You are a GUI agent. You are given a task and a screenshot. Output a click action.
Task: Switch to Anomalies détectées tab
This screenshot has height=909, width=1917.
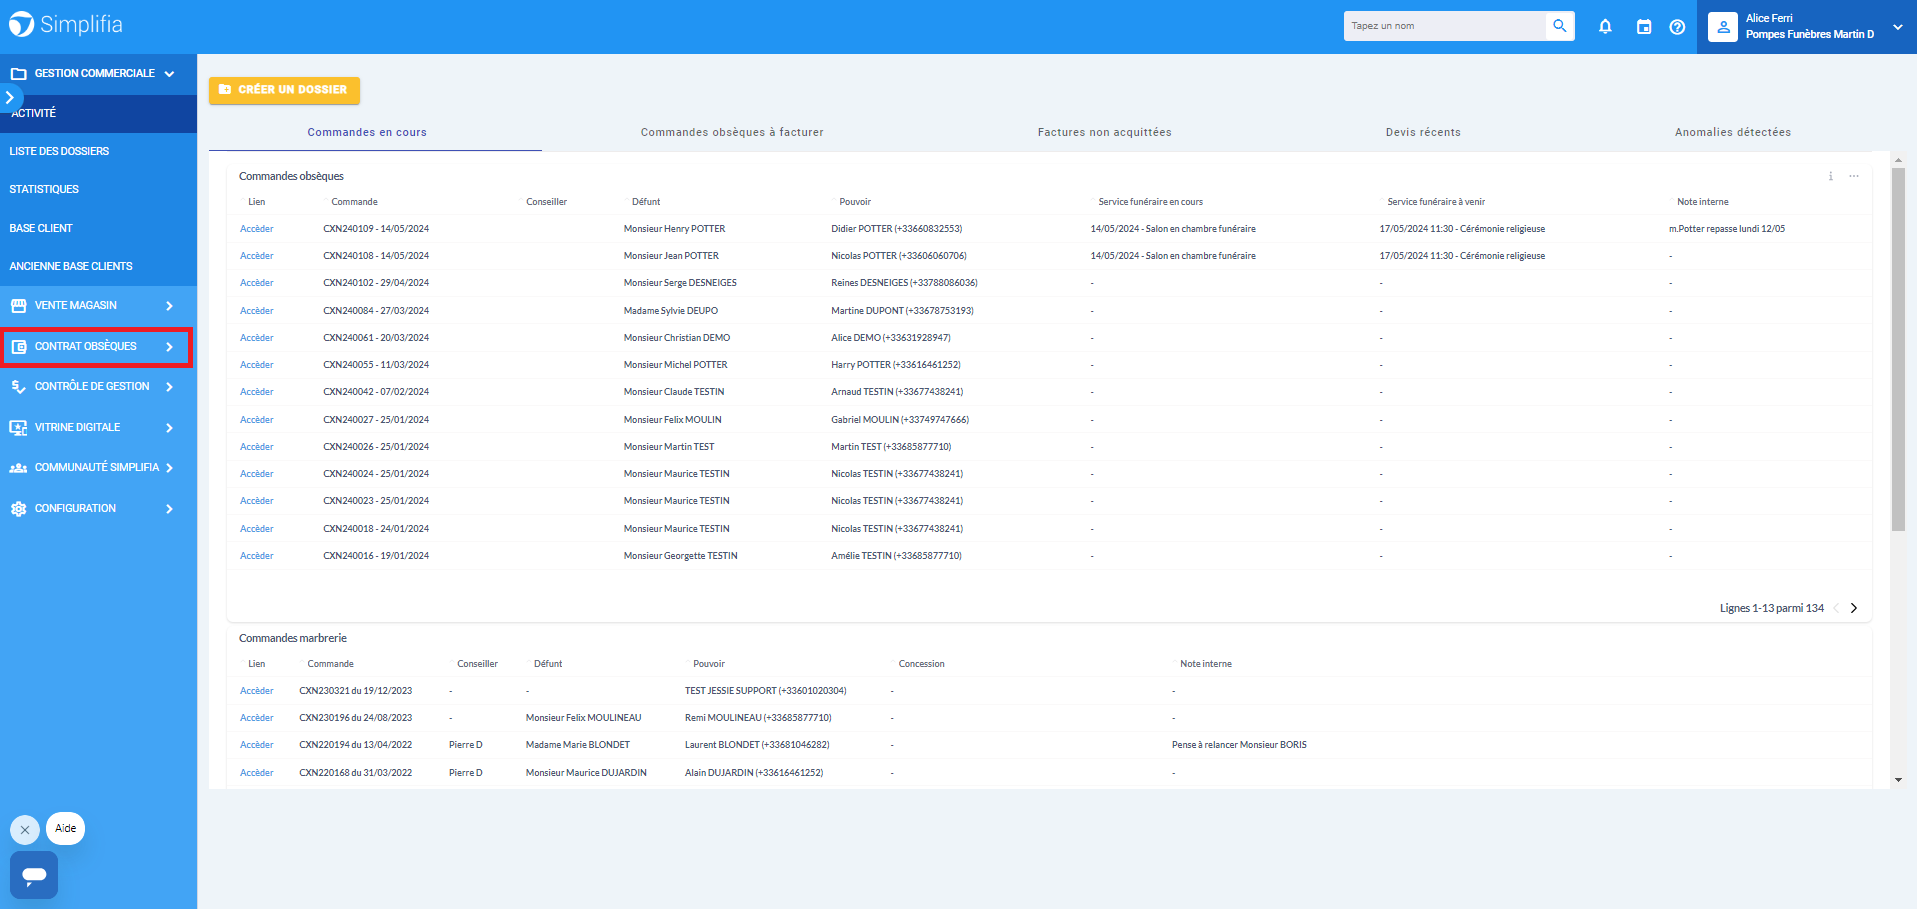1733,132
